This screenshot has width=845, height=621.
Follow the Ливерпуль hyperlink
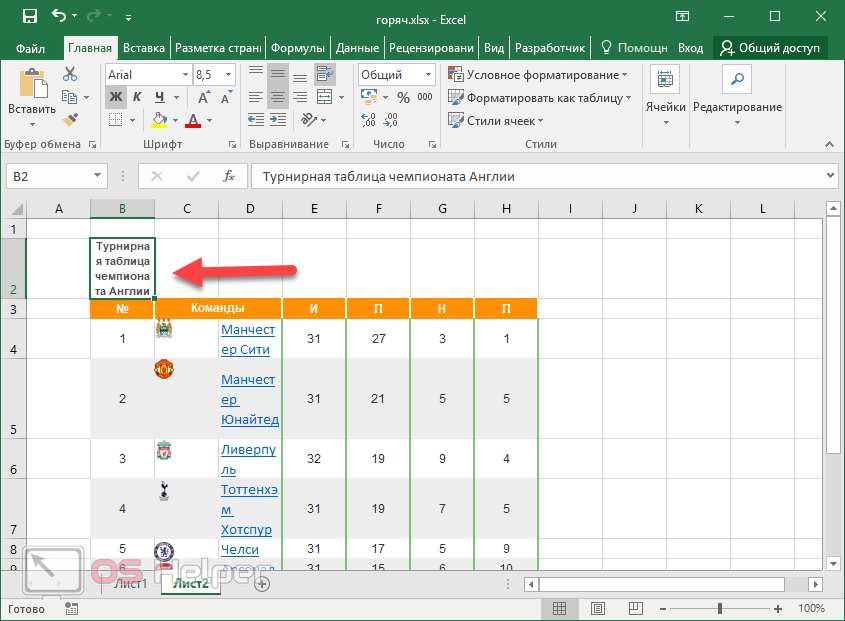point(246,458)
